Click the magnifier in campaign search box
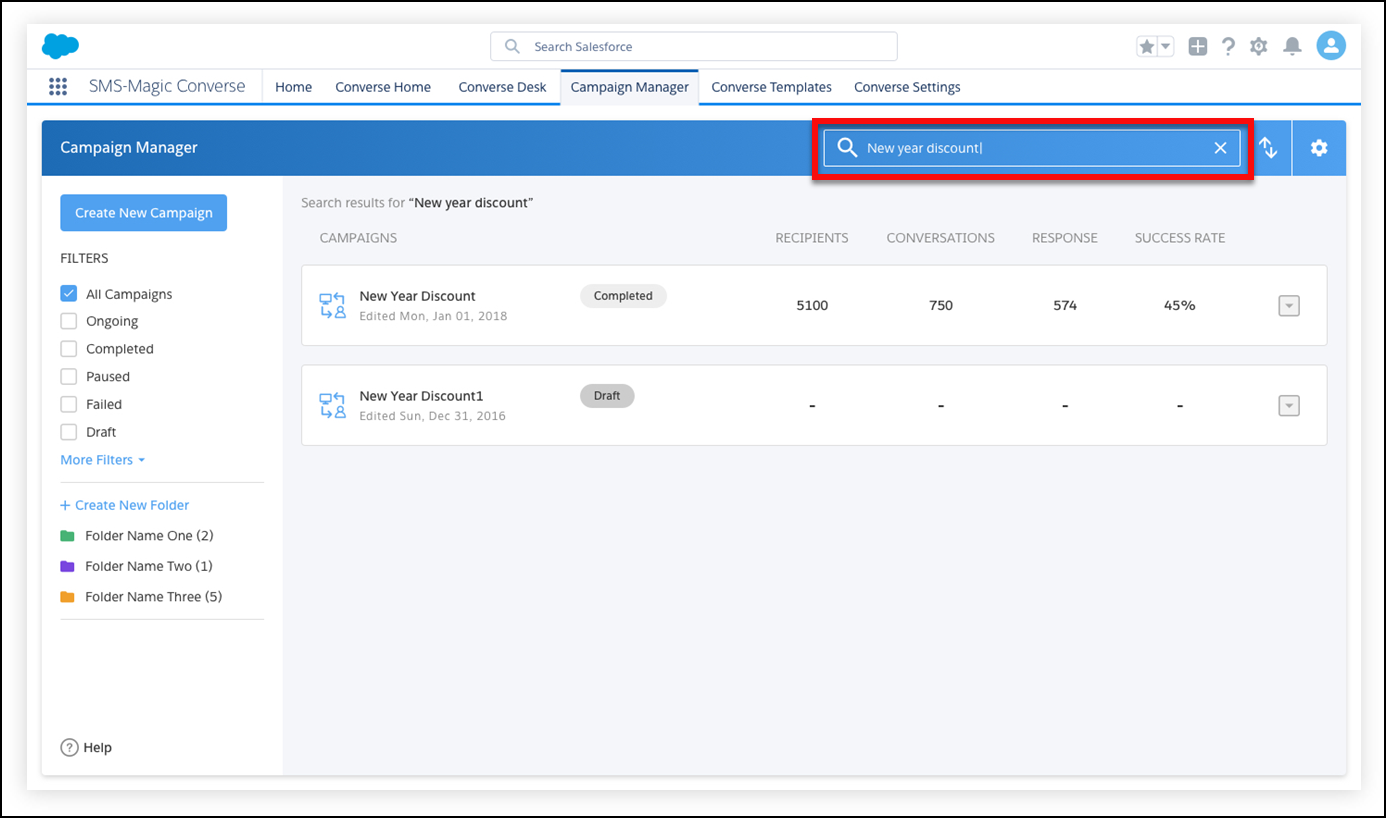This screenshot has height=818, width=1386. tap(847, 148)
